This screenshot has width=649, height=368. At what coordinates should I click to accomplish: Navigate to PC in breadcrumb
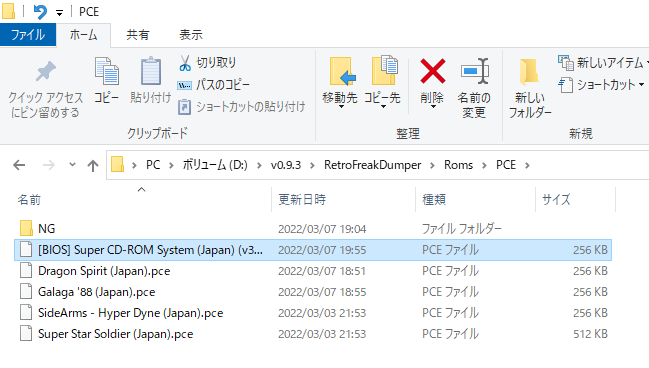coord(153,165)
